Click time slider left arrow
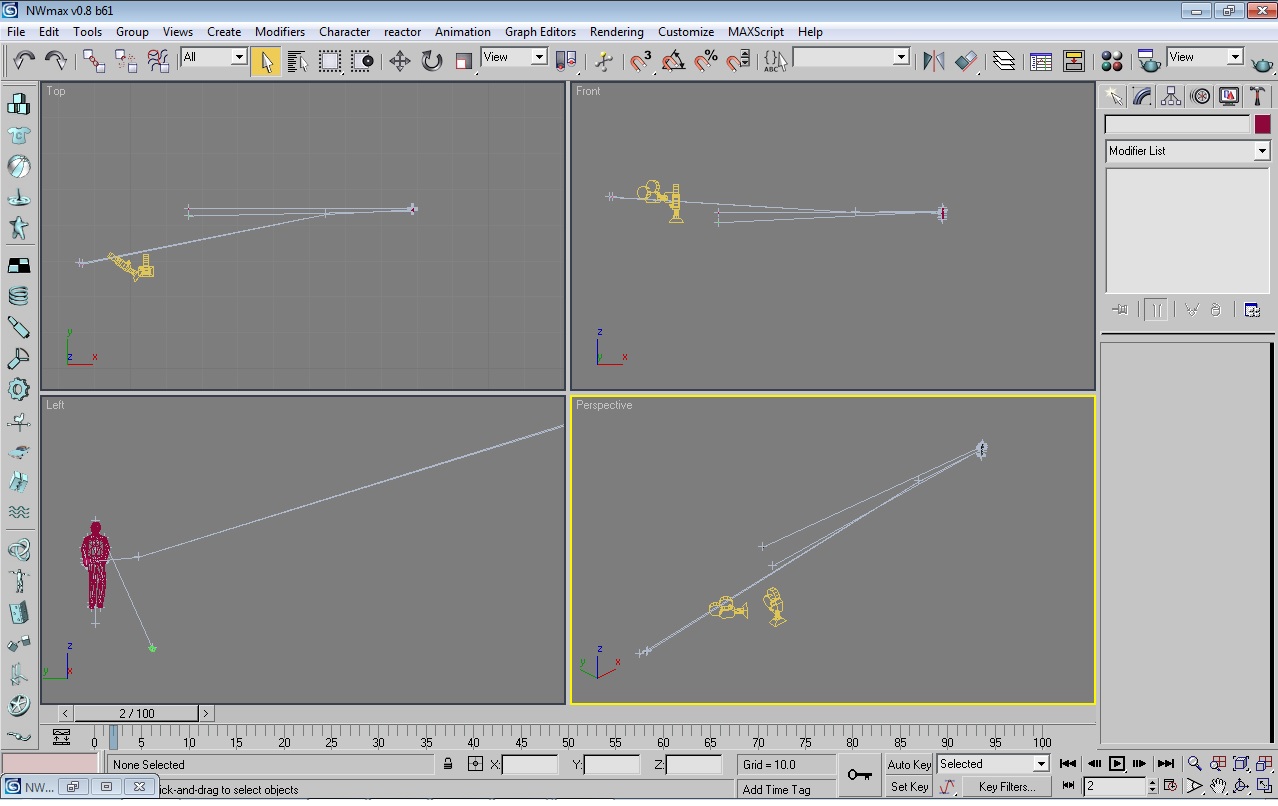The image size is (1278, 806). point(65,713)
